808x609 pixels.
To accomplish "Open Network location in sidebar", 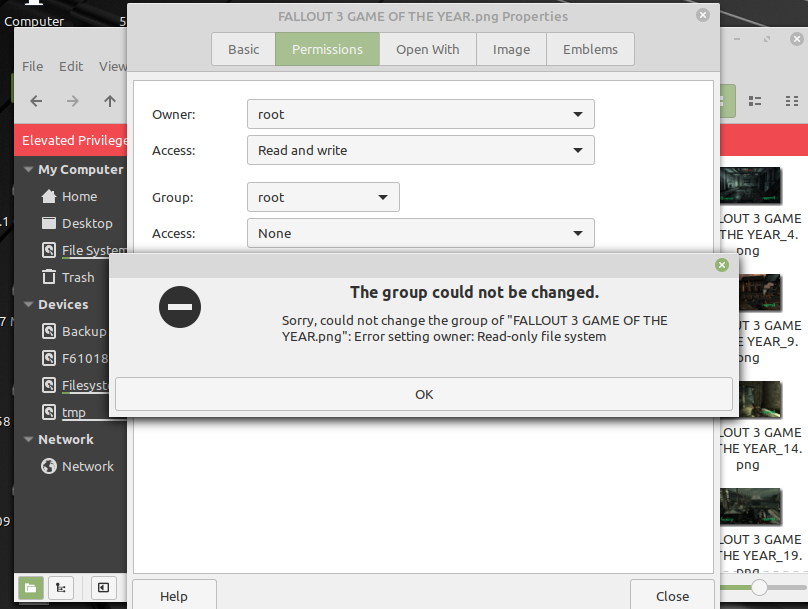I will (88, 466).
